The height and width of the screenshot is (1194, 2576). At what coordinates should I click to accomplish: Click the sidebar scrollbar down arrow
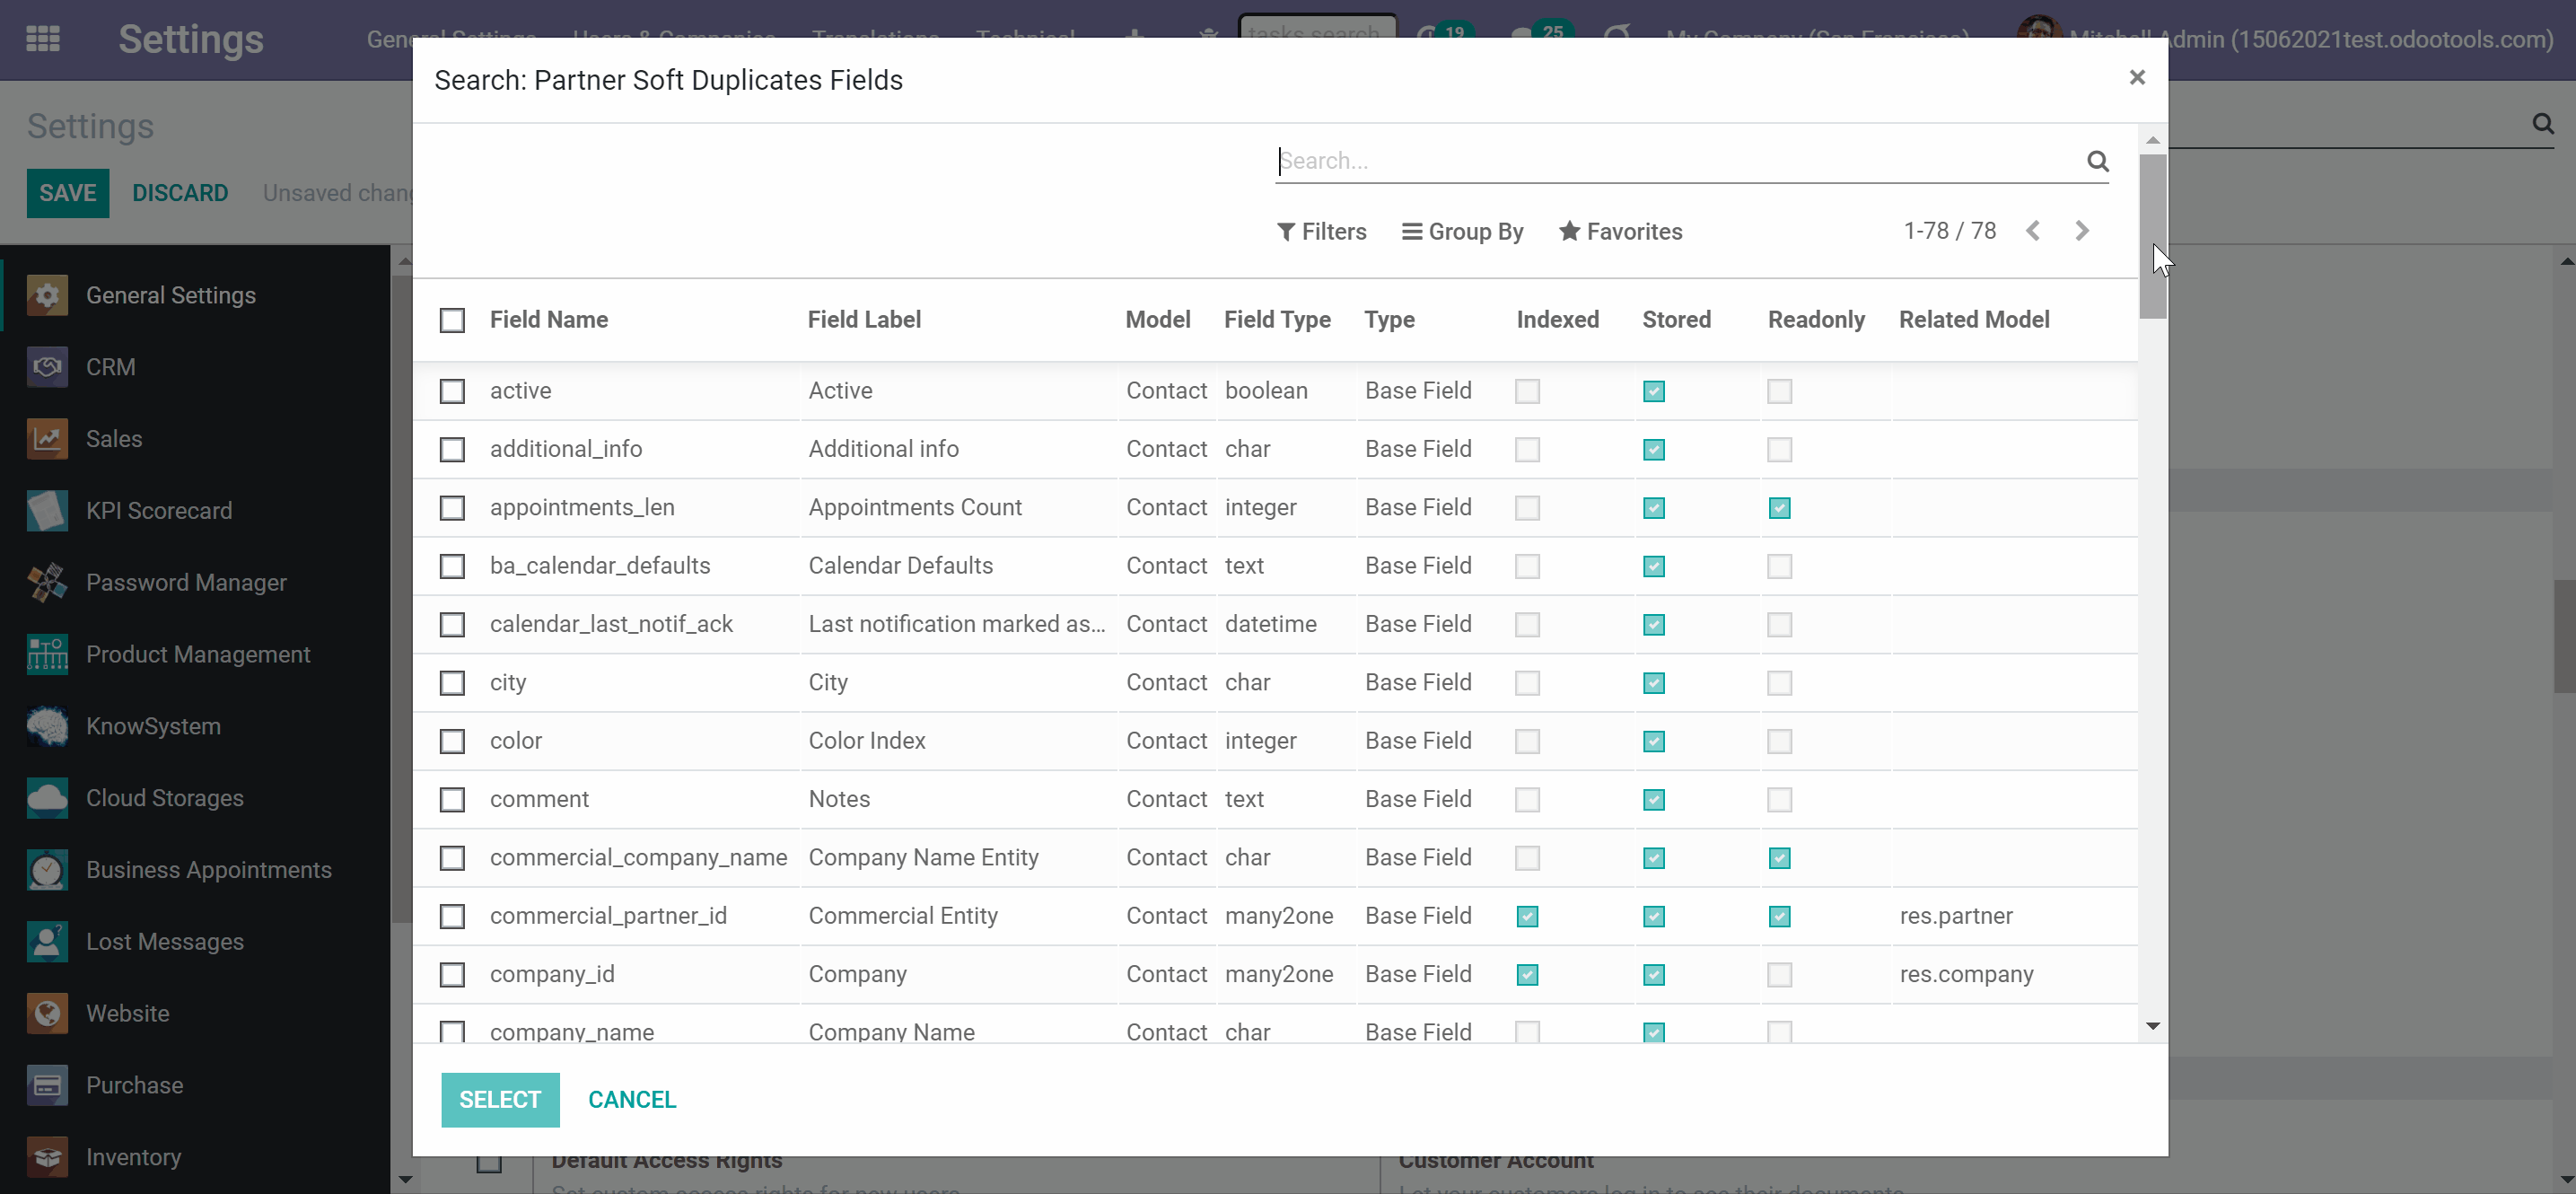(x=404, y=1179)
